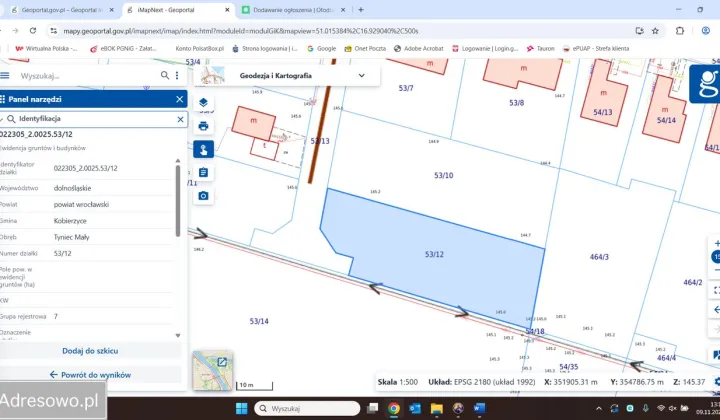
Task: Open the map layers tool
Action: click(203, 102)
